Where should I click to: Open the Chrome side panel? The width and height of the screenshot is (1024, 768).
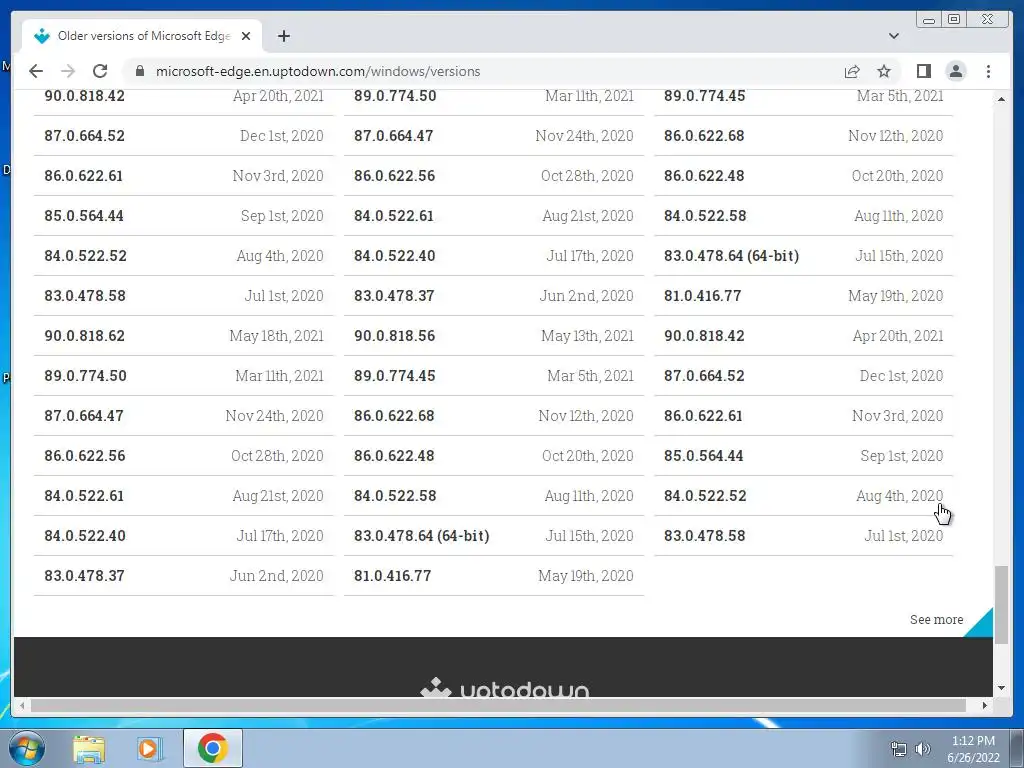point(923,71)
